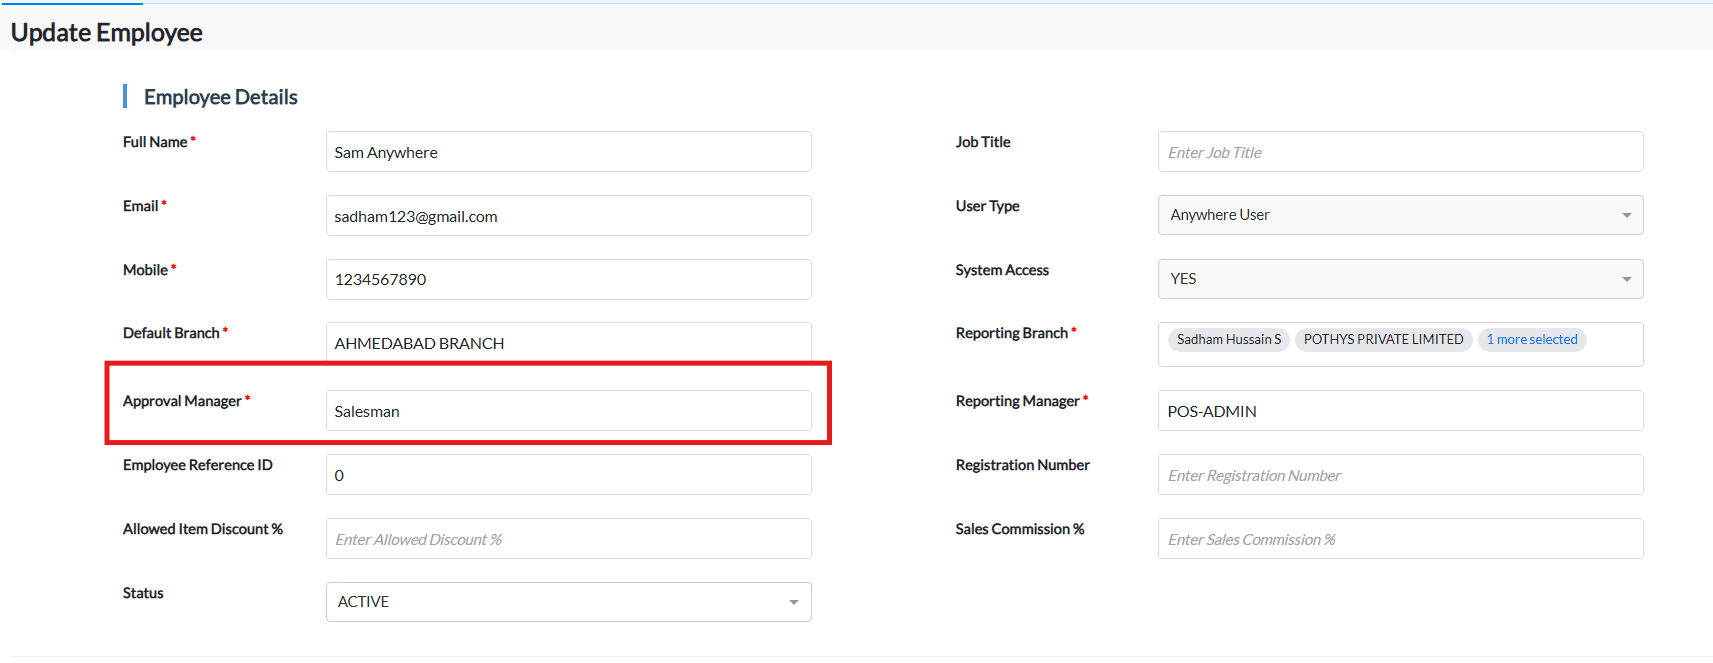Click the Employee Details section heading
The image size is (1713, 663).
tap(220, 97)
